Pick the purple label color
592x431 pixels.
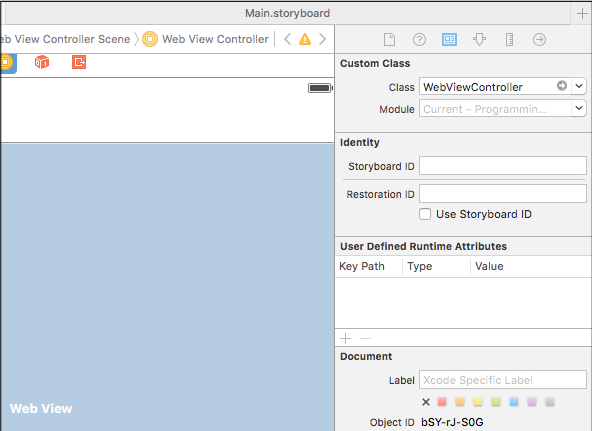click(532, 402)
